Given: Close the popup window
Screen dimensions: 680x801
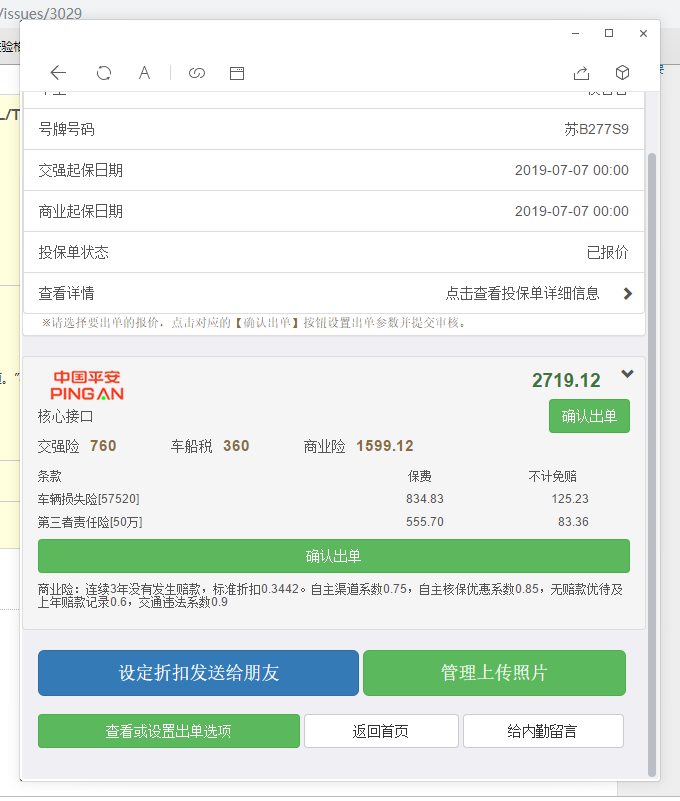Looking at the screenshot, I should 643,33.
